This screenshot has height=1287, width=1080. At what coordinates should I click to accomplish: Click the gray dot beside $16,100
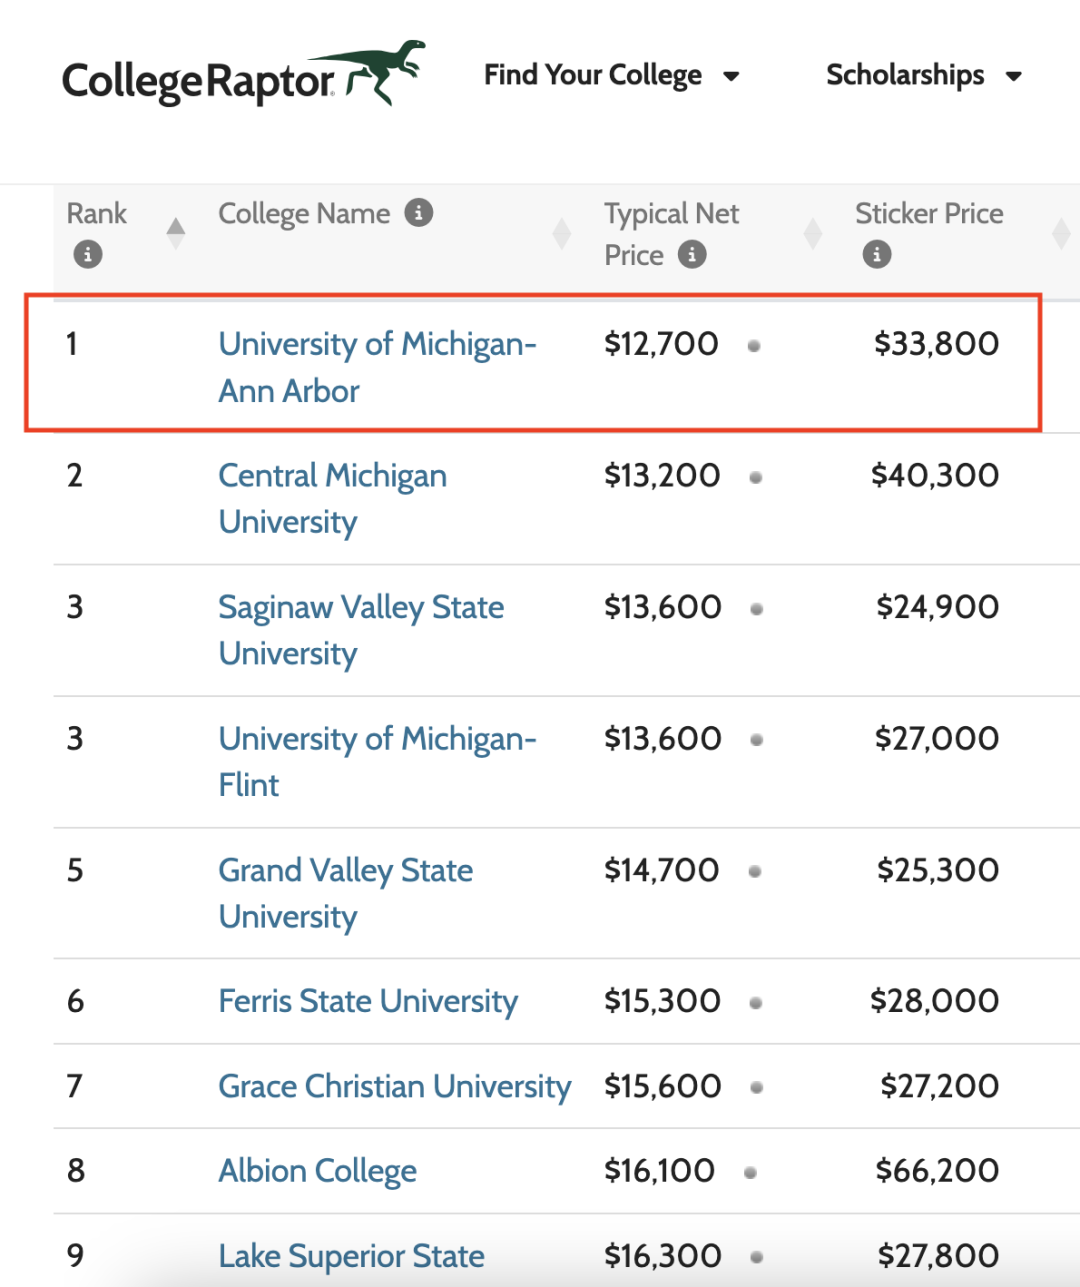[750, 1172]
